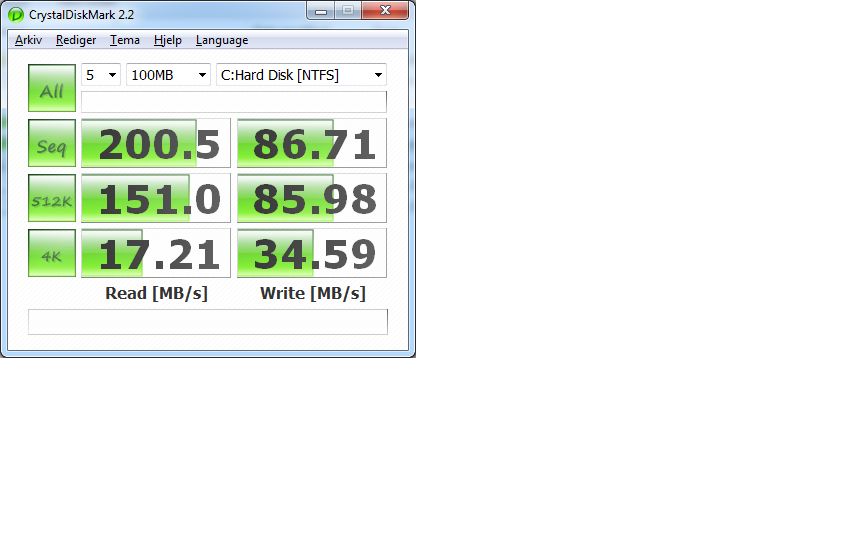Click the 4K write result 34.59

[312, 253]
